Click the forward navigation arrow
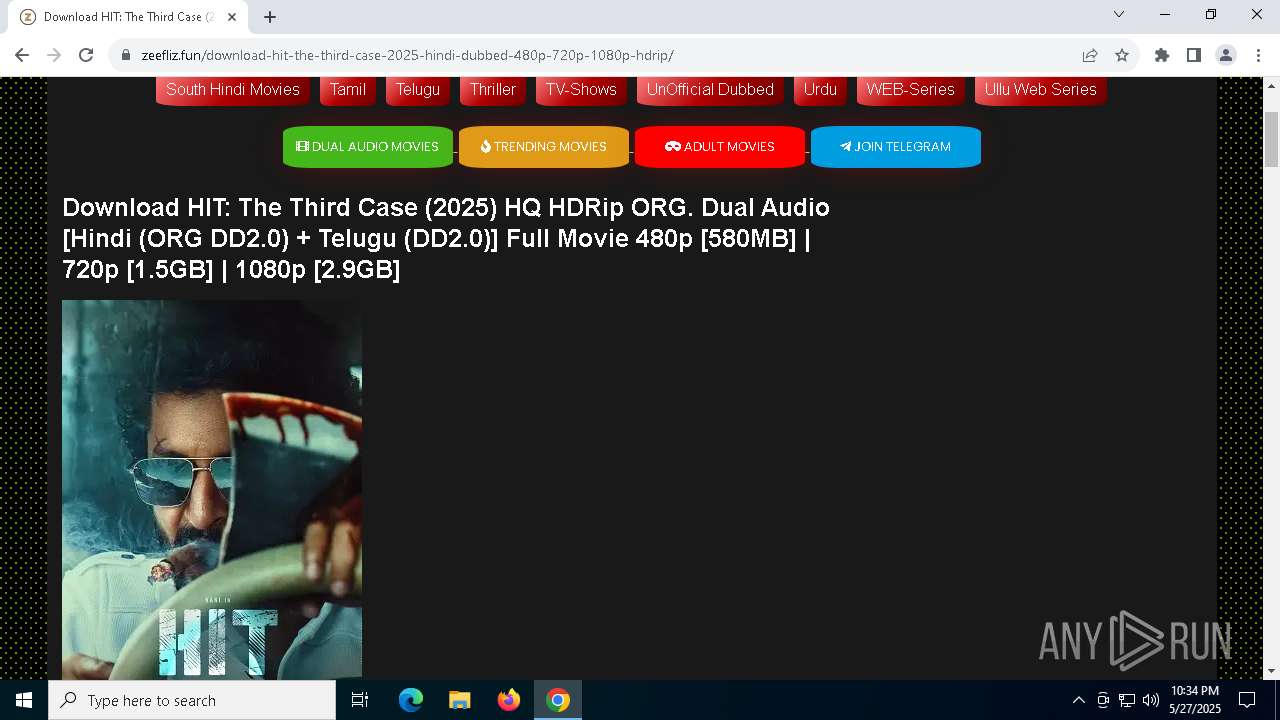The height and width of the screenshot is (720, 1280). 54,55
